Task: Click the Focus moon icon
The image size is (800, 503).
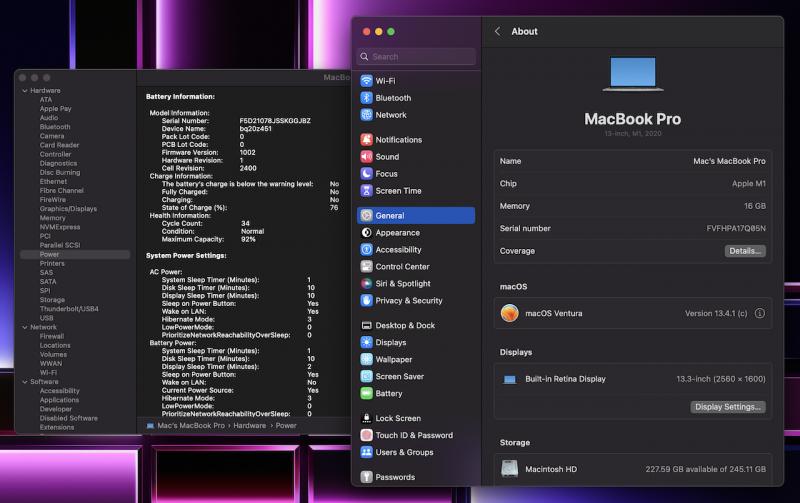Action: click(366, 173)
